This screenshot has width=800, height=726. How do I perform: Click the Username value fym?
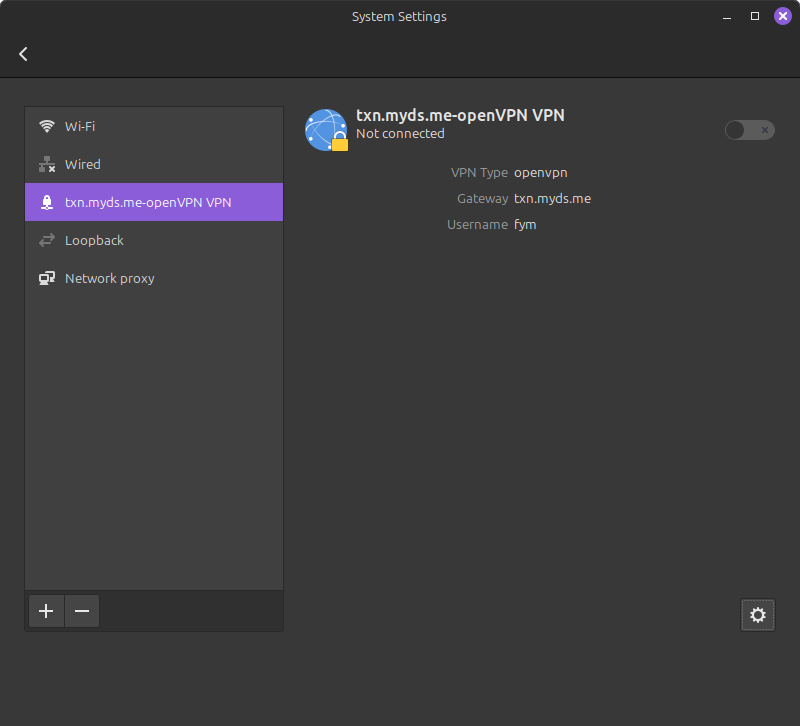click(525, 224)
